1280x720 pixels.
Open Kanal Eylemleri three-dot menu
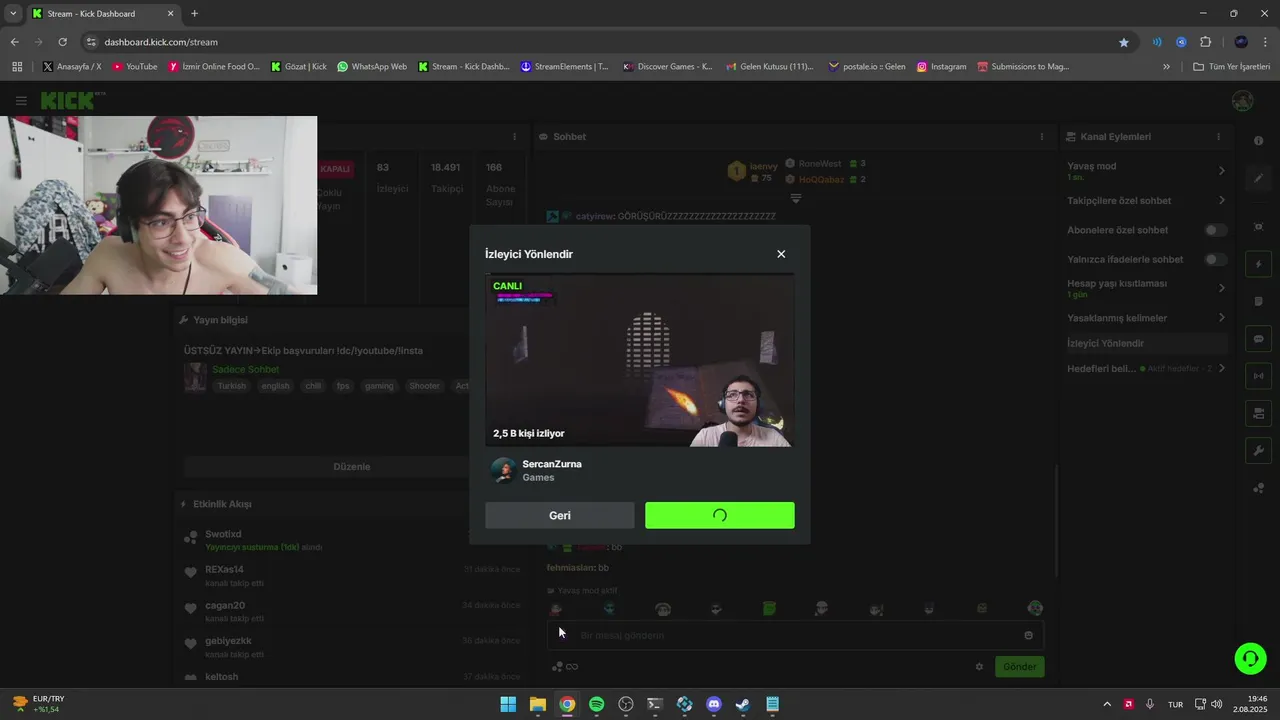point(1218,137)
